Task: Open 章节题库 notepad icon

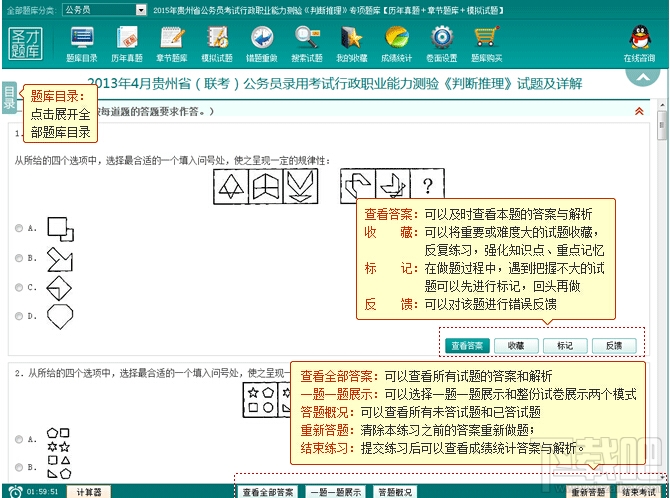Action: coord(172,44)
